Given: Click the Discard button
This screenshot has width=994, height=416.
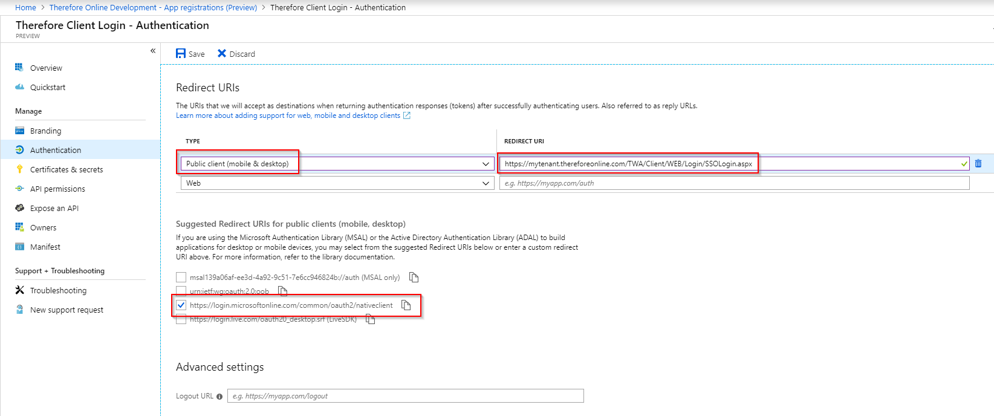Looking at the screenshot, I should [236, 54].
